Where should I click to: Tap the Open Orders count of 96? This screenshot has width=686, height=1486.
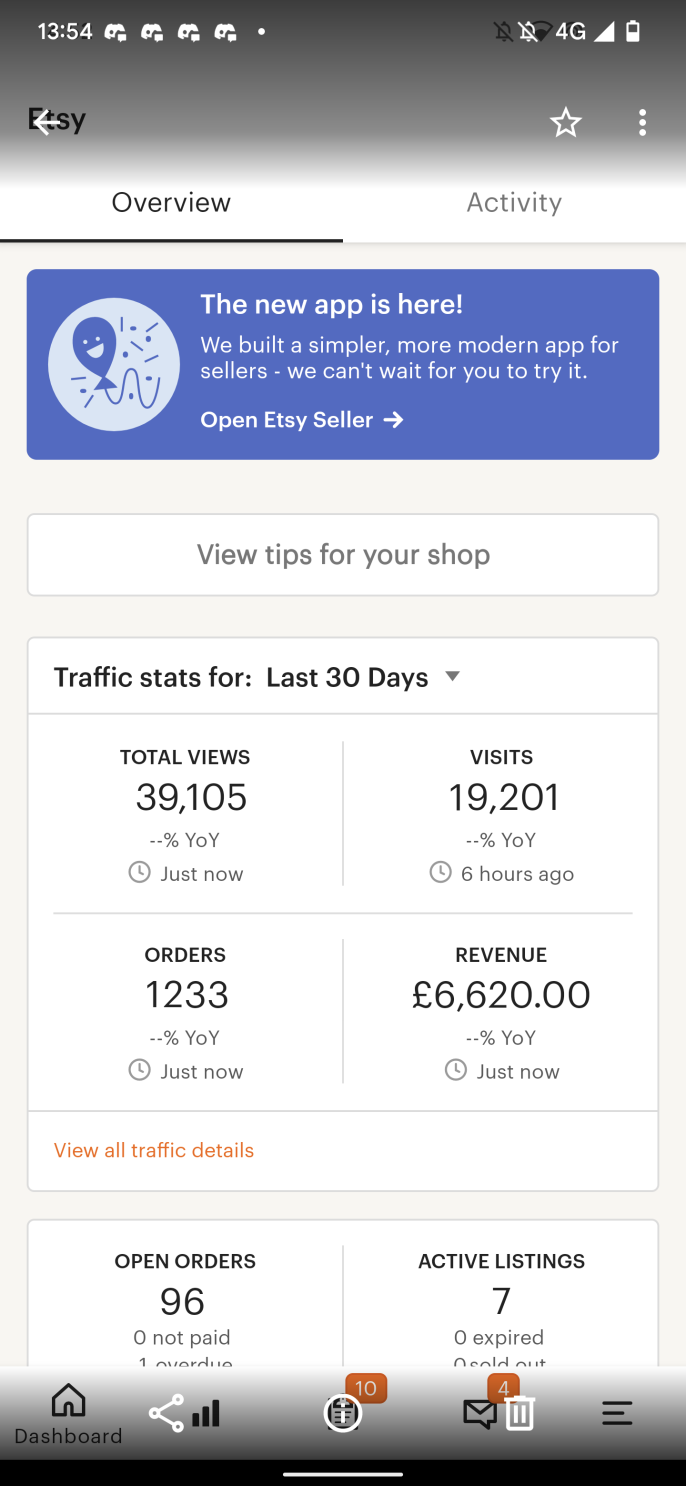[x=183, y=1301]
